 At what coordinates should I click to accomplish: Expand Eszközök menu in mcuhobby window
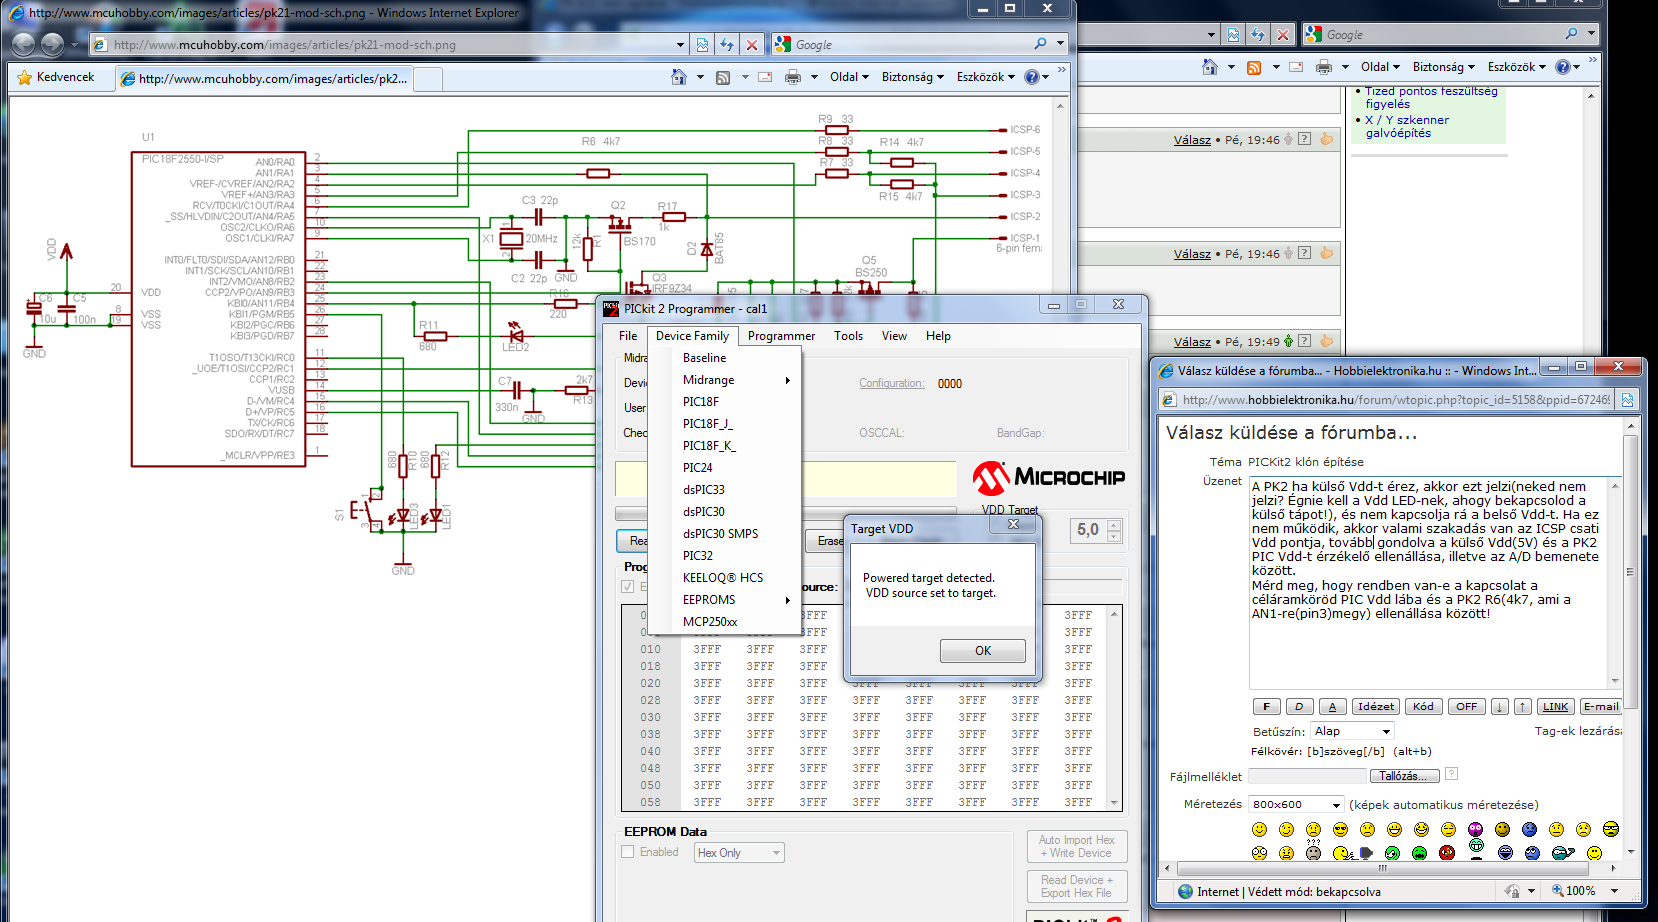pos(986,77)
